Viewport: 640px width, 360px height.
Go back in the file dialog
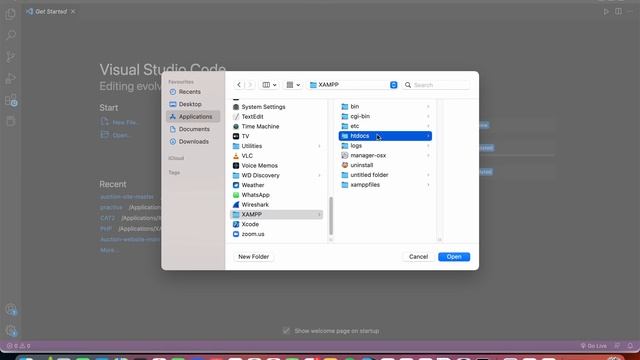point(239,85)
